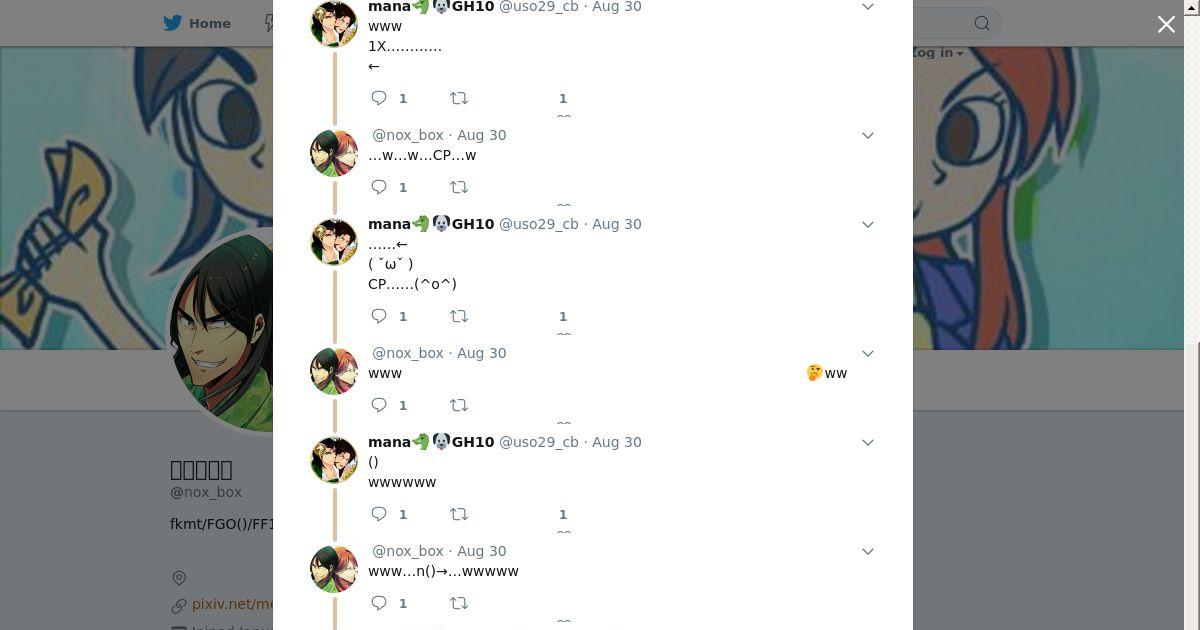Reply to nox_box's thinking-emoji "www" tweet
Screen dimensions: 1200x630
379,405
